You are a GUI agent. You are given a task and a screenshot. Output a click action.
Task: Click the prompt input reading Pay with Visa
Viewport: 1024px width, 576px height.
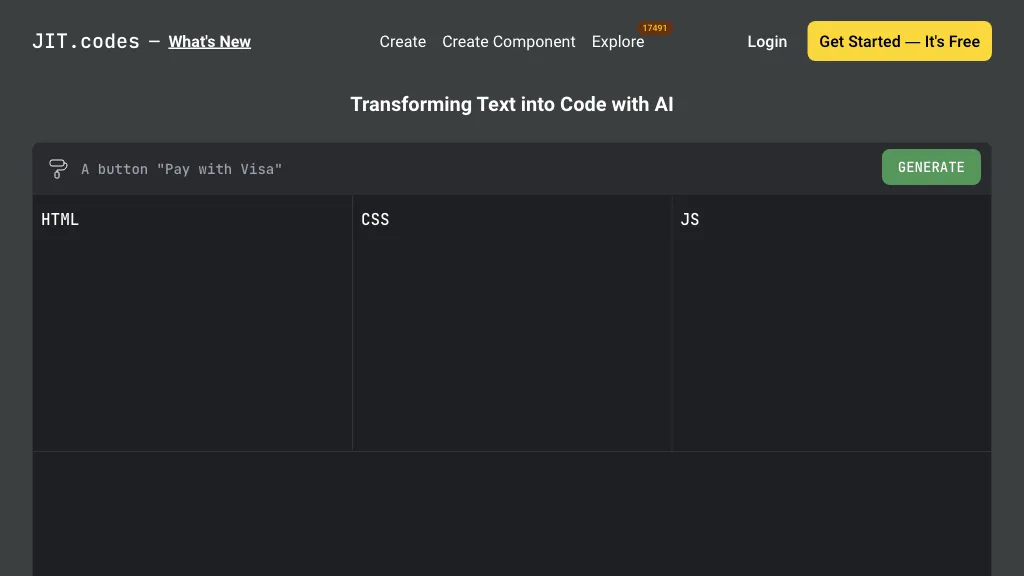[182, 168]
